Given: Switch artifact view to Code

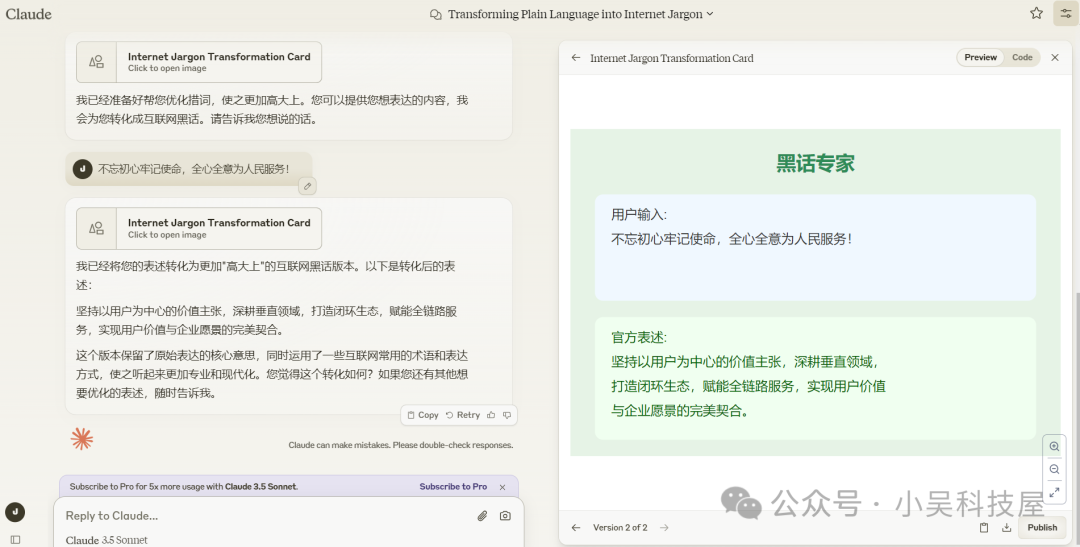Looking at the screenshot, I should 1022,58.
